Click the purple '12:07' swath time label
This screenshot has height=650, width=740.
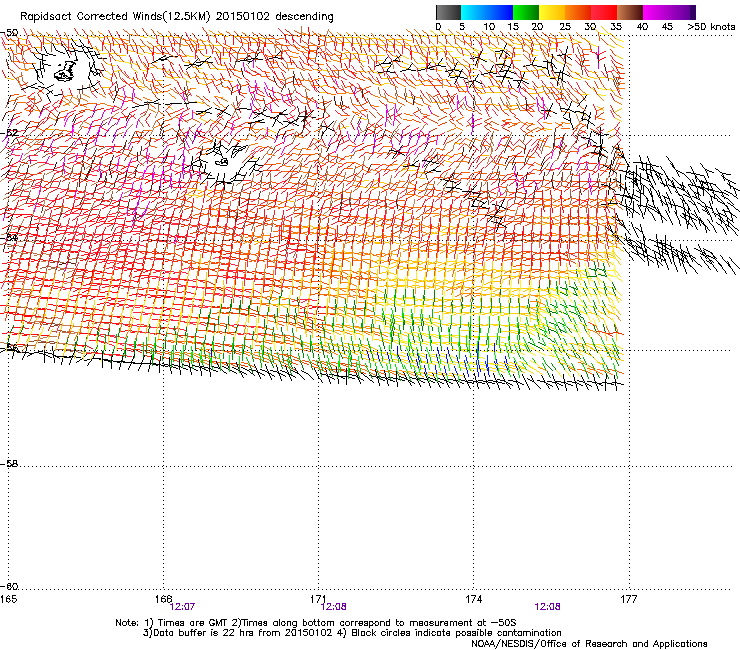[183, 607]
